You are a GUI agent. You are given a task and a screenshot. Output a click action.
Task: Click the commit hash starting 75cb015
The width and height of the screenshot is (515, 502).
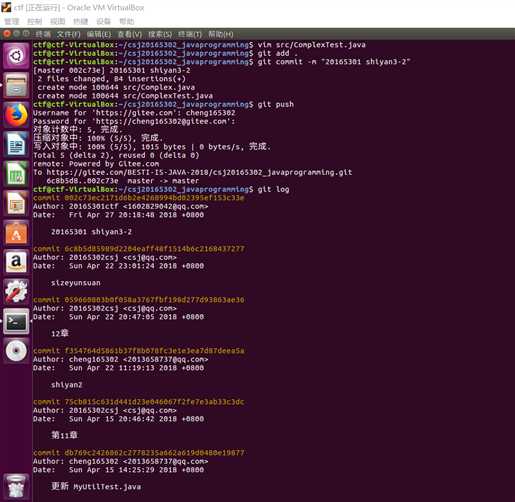tap(154, 402)
